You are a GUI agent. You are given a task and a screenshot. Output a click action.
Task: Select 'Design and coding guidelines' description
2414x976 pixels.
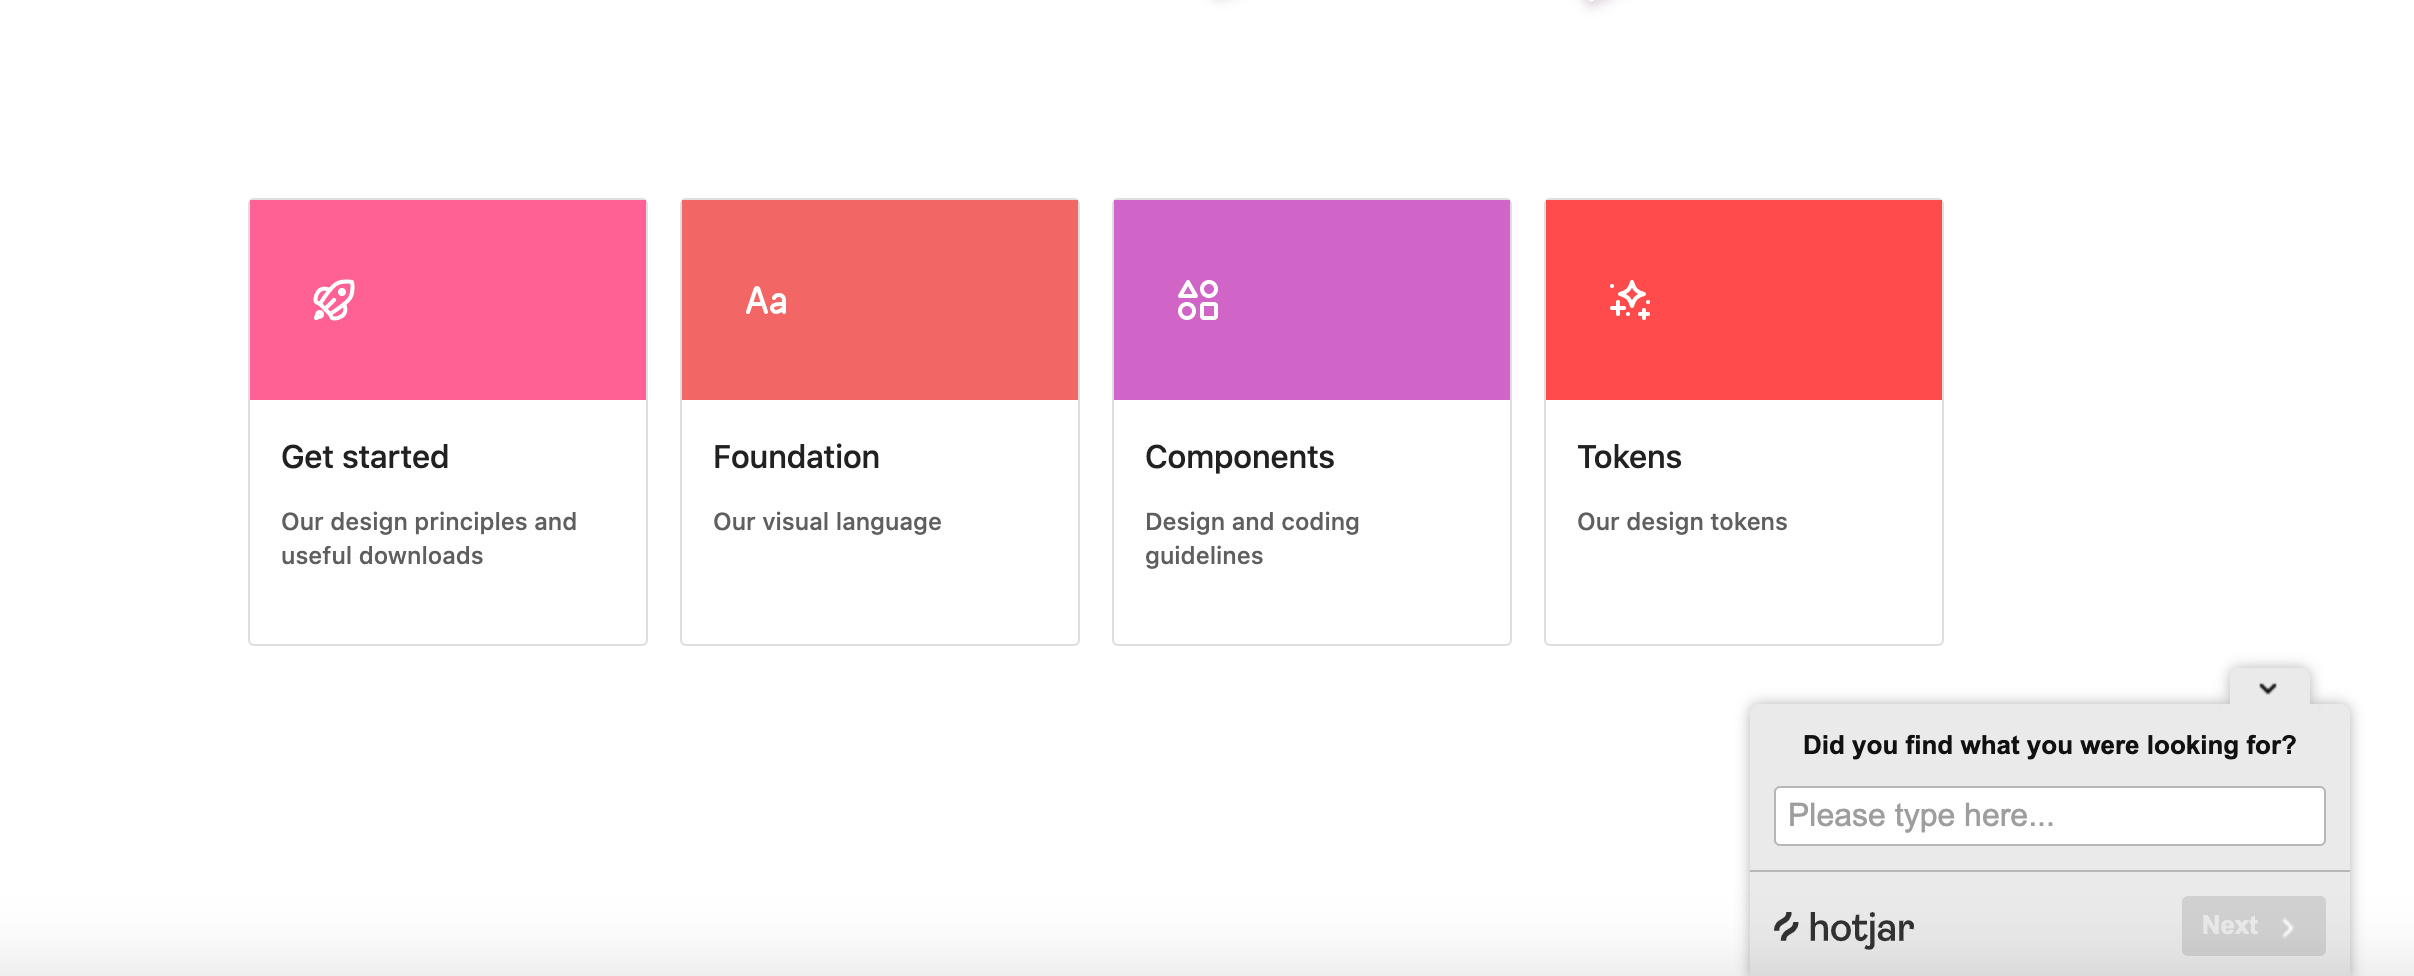(x=1252, y=539)
